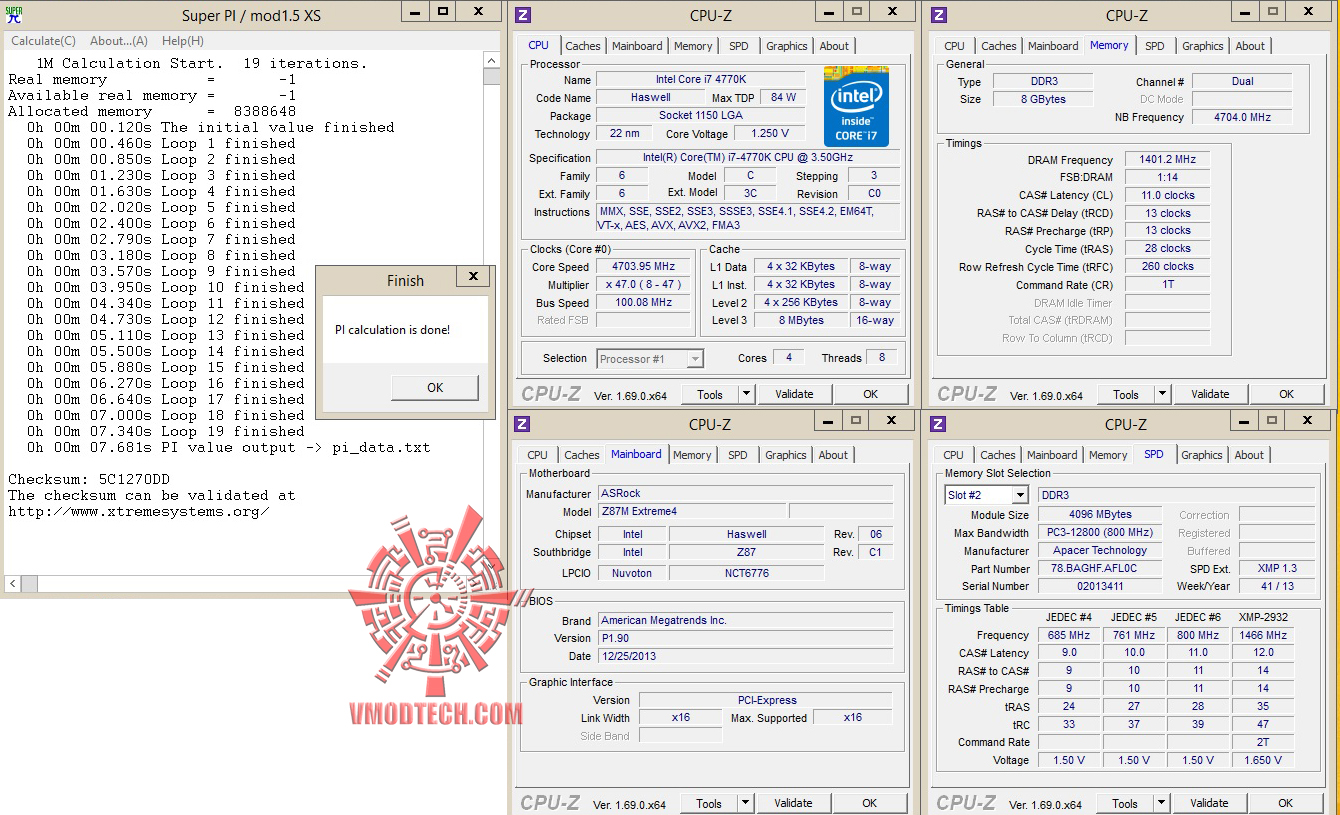Open Caches tab in the CPU-Z Memory window
Viewport: 1340px width, 815px height.
coord(999,46)
